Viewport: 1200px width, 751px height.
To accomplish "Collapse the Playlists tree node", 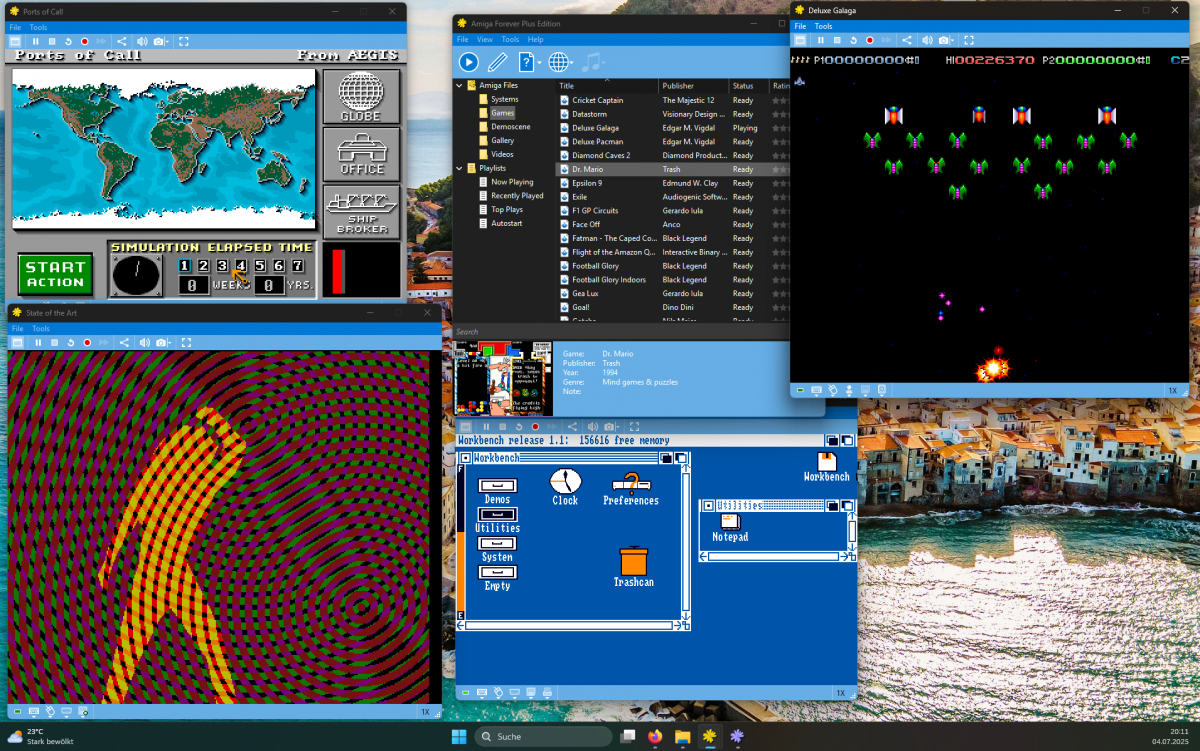I will (x=460, y=168).
